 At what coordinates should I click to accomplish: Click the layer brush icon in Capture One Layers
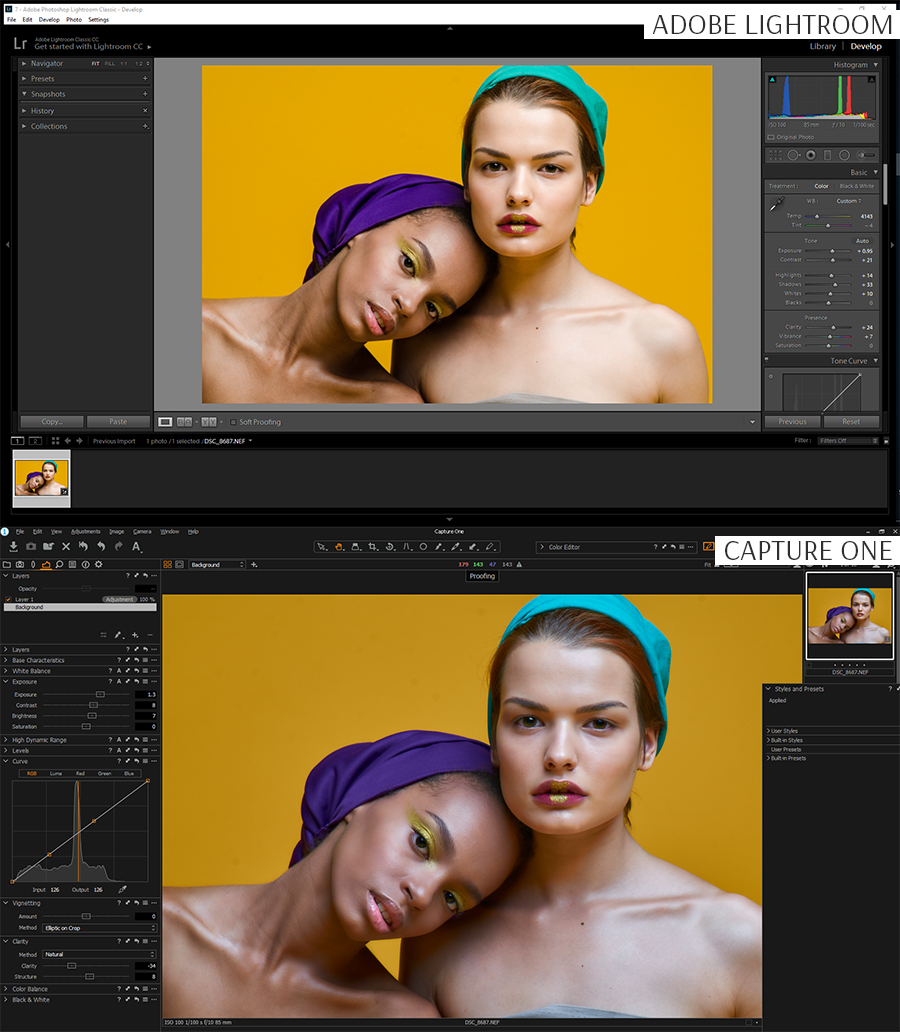tap(118, 635)
